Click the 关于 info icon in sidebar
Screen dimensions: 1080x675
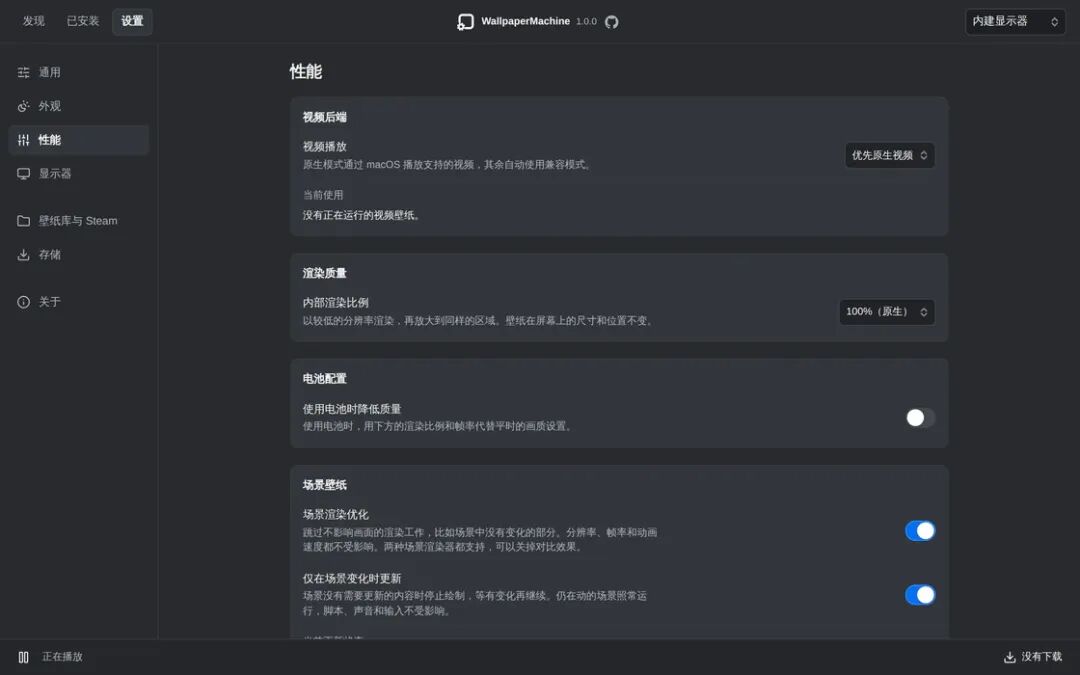[x=23, y=302]
